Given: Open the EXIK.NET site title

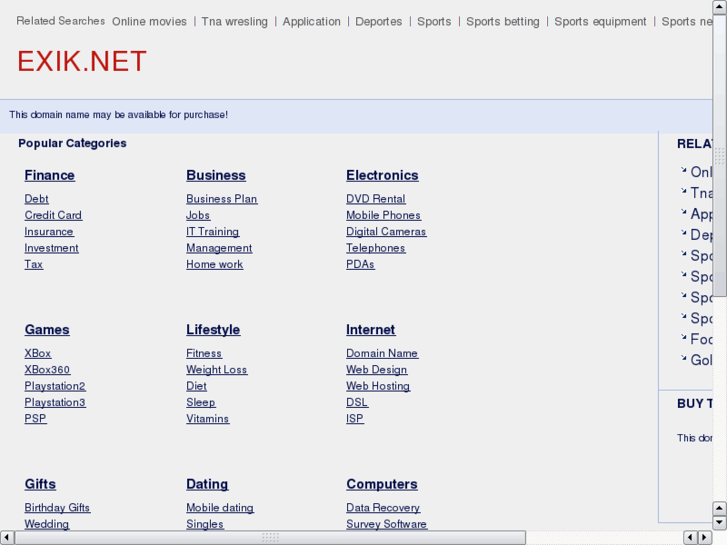Looking at the screenshot, I should tap(82, 61).
